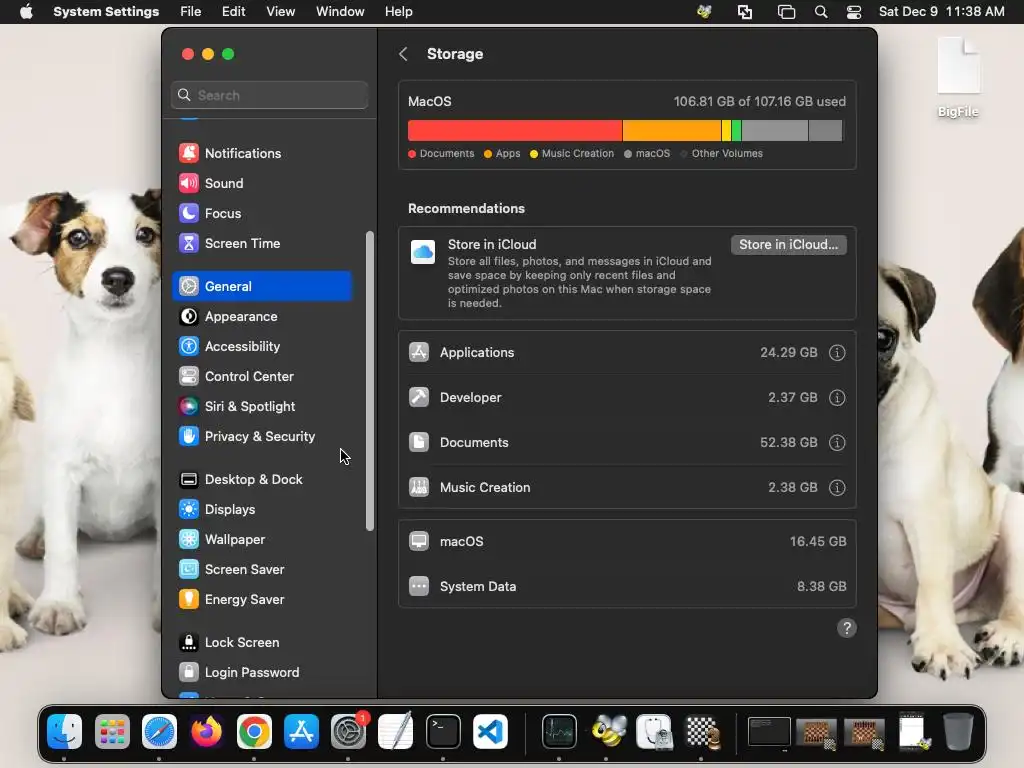Launch Safari from the Dock

tap(159, 731)
